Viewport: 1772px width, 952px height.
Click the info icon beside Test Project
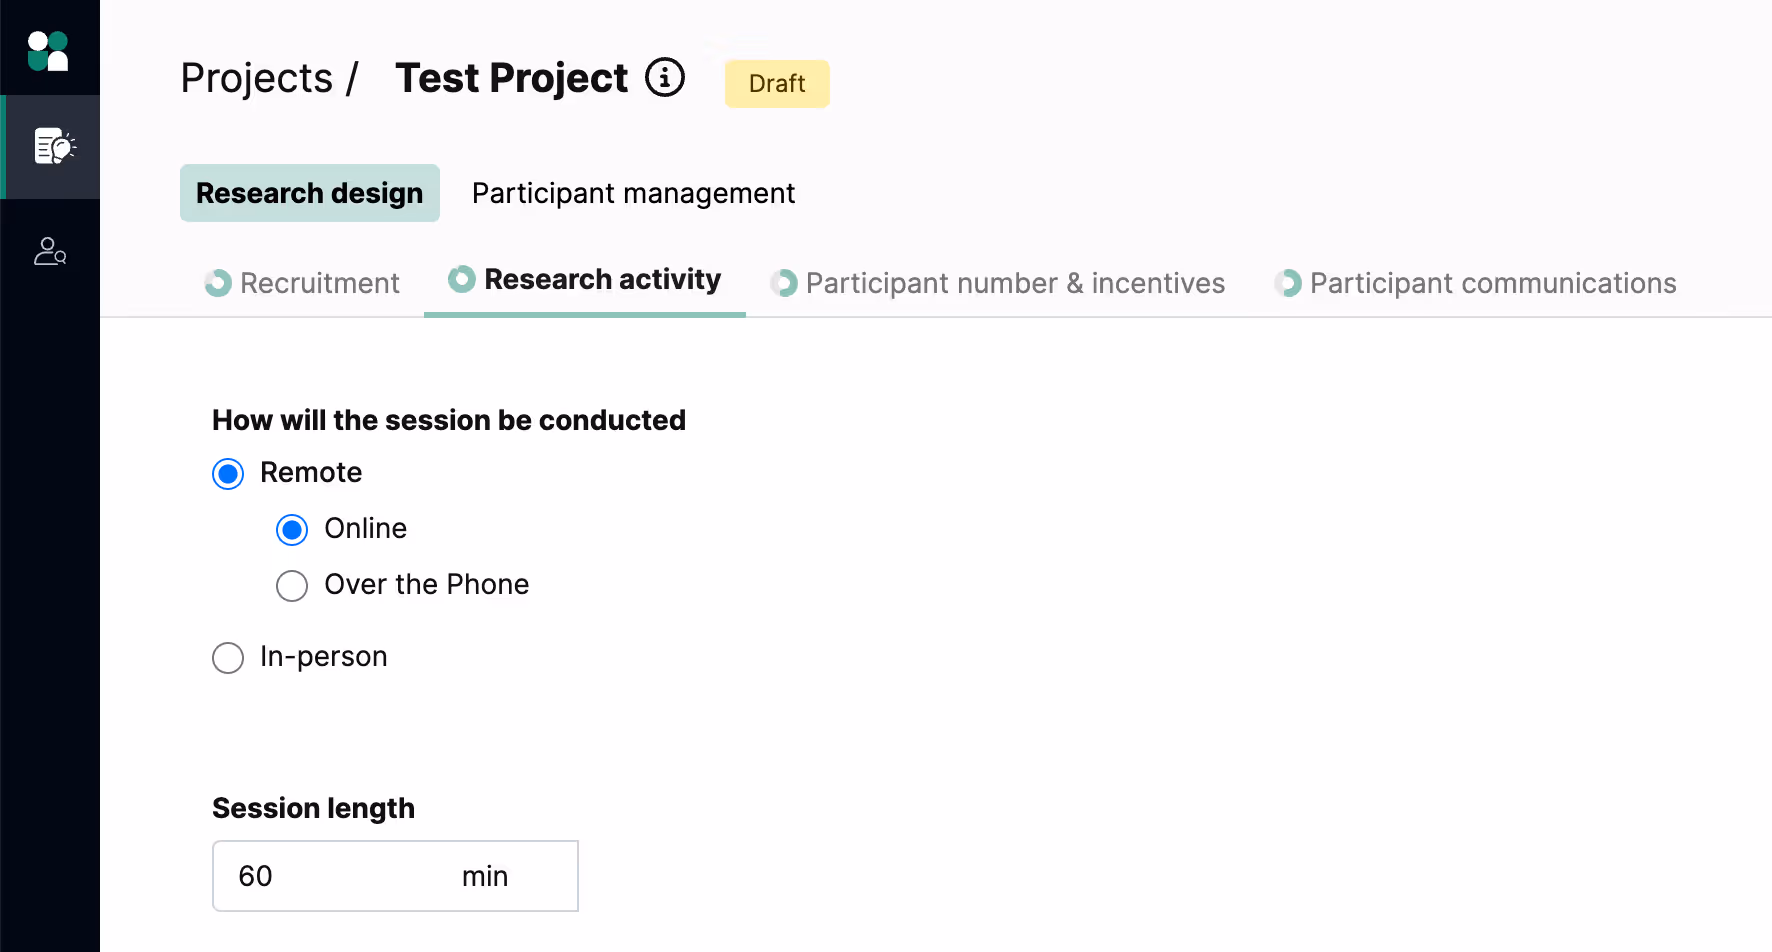pos(664,77)
